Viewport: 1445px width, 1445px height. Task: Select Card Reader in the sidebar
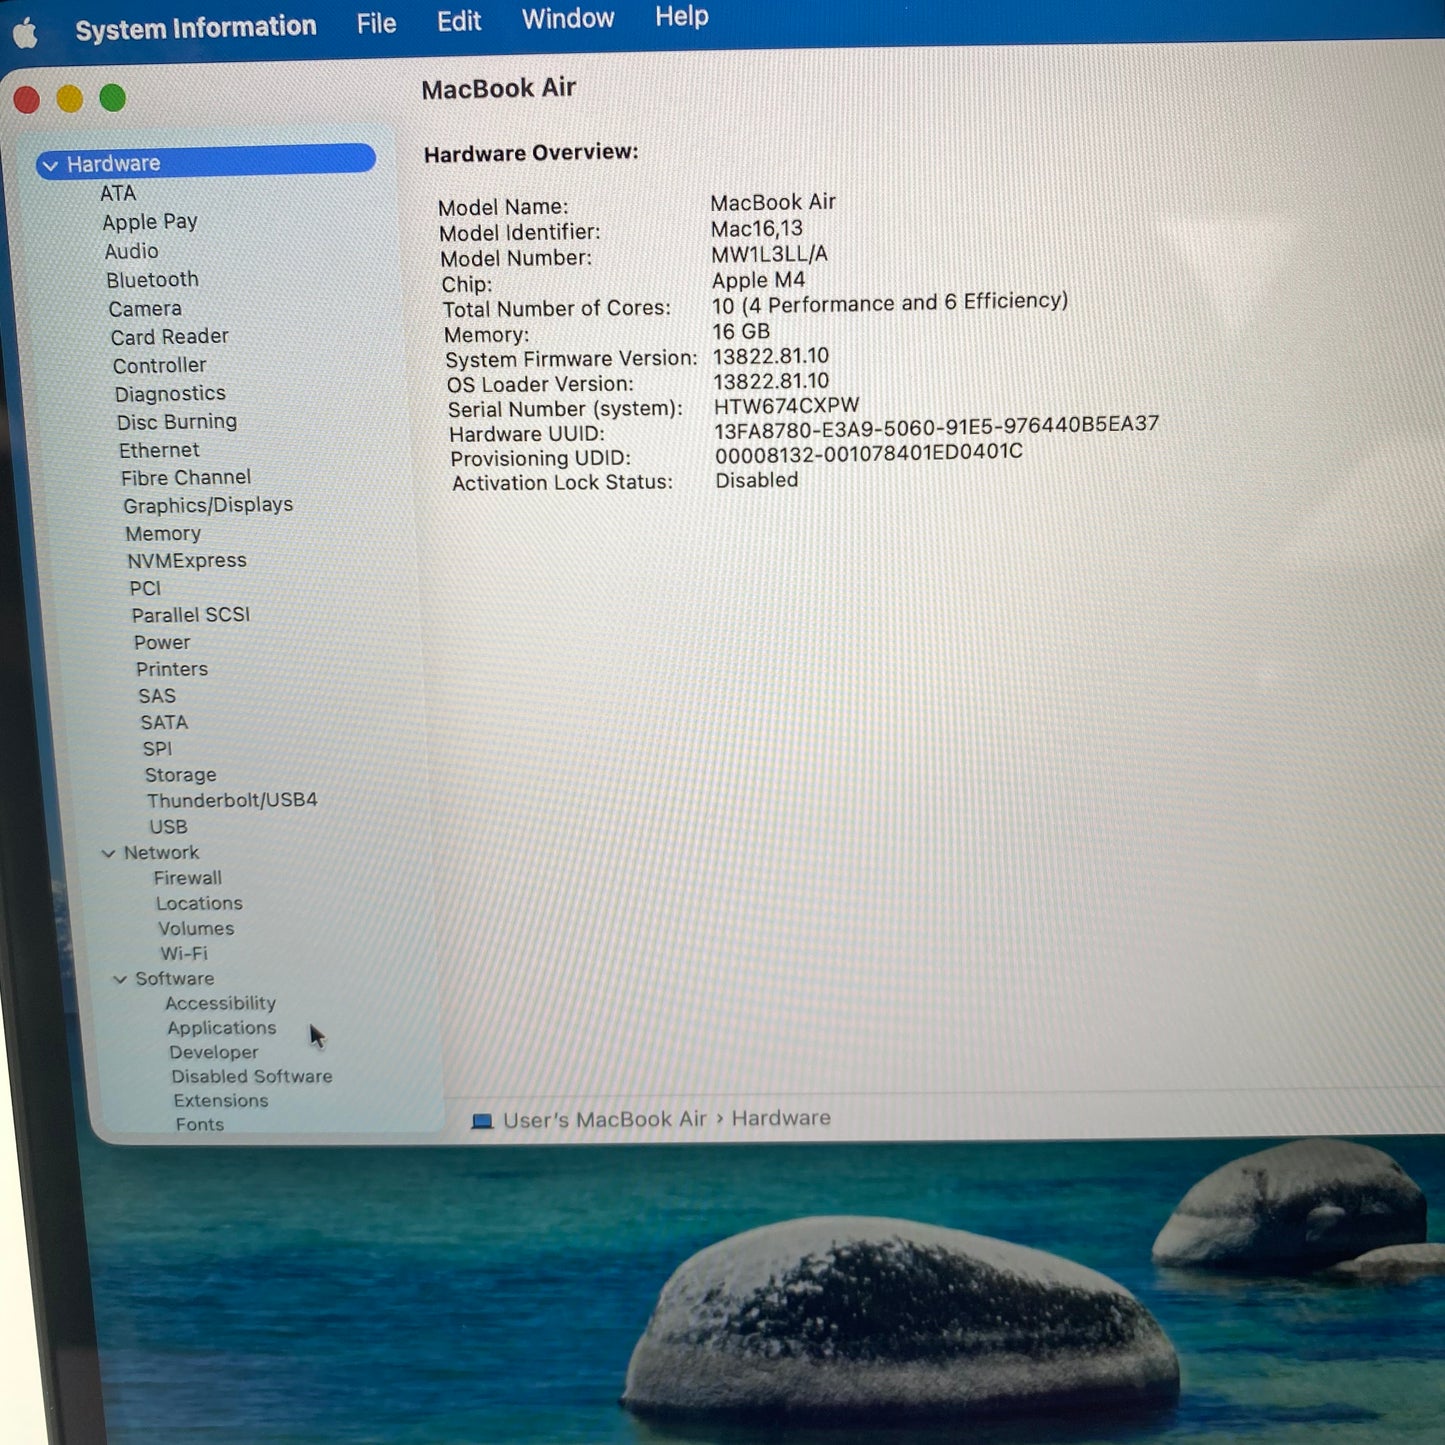pos(170,337)
